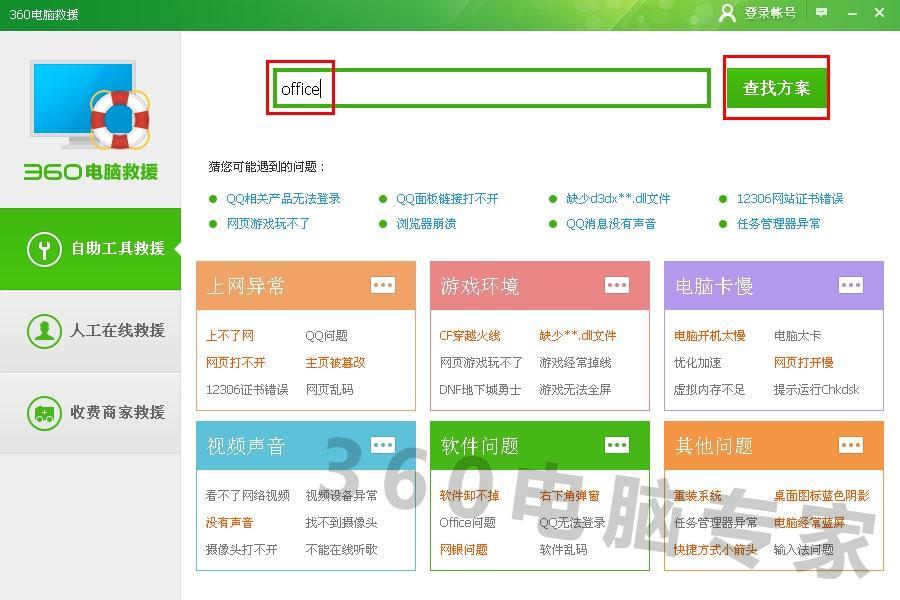Select 电脑经常蓝屏 item
This screenshot has height=600, width=900.
tap(809, 522)
